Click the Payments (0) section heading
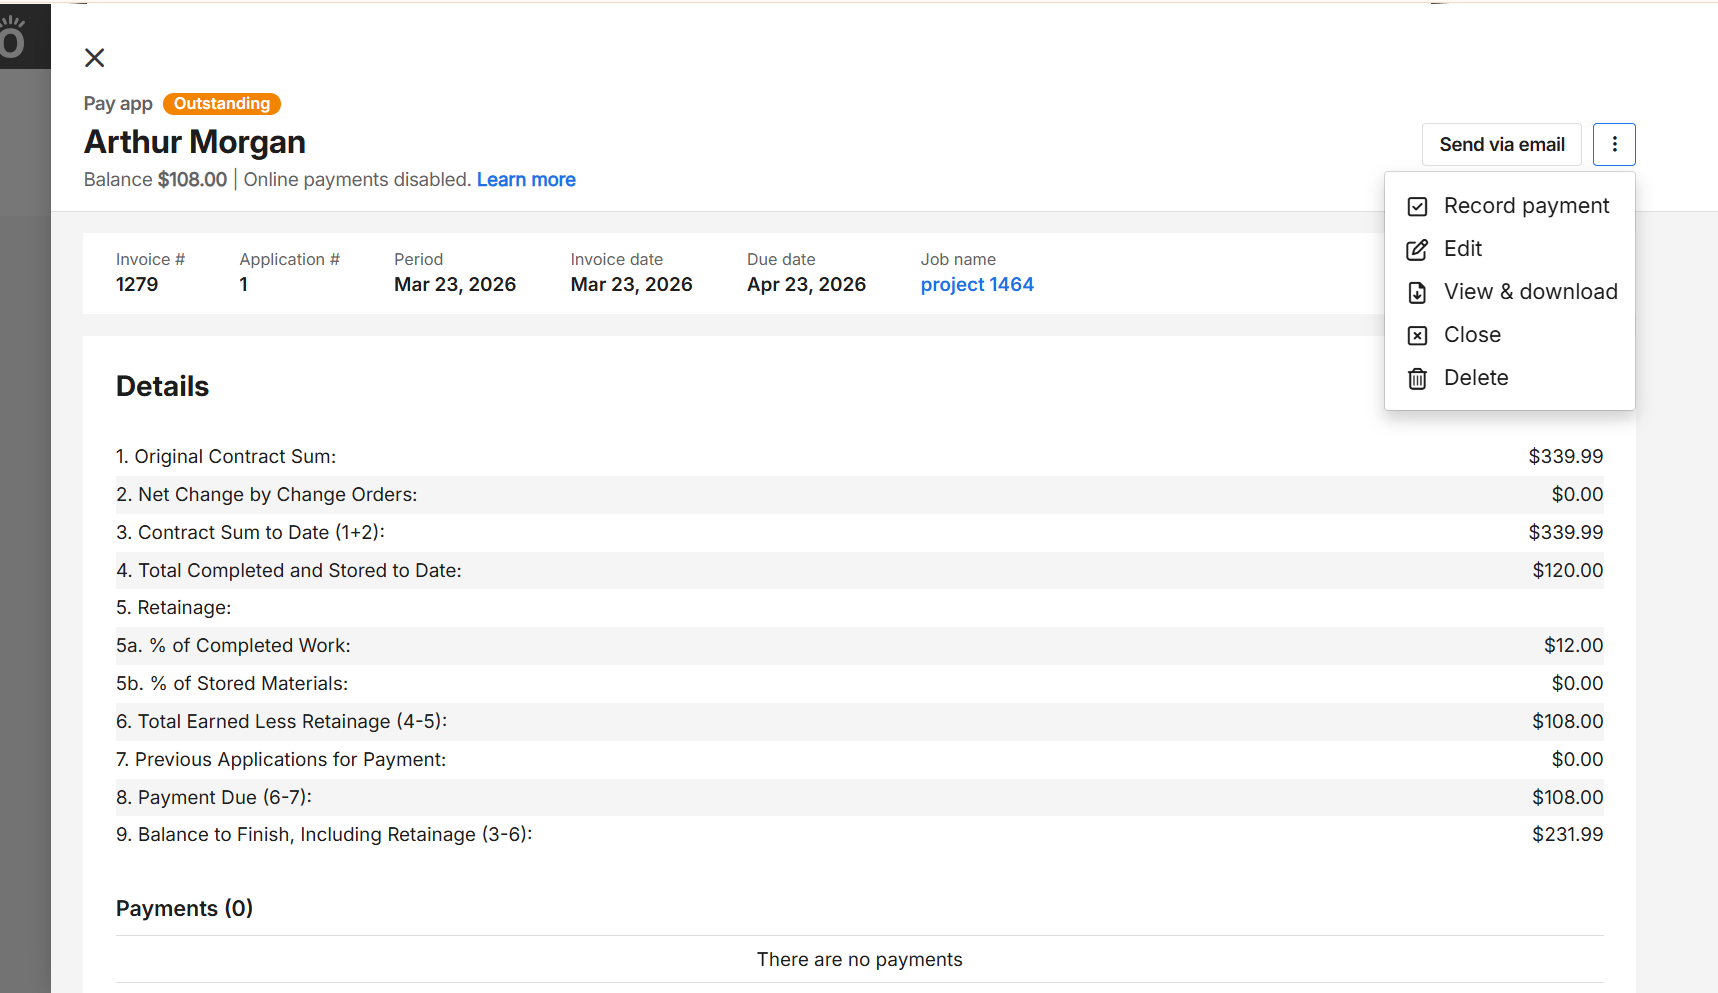Viewport: 1718px width, 993px height. click(x=184, y=909)
